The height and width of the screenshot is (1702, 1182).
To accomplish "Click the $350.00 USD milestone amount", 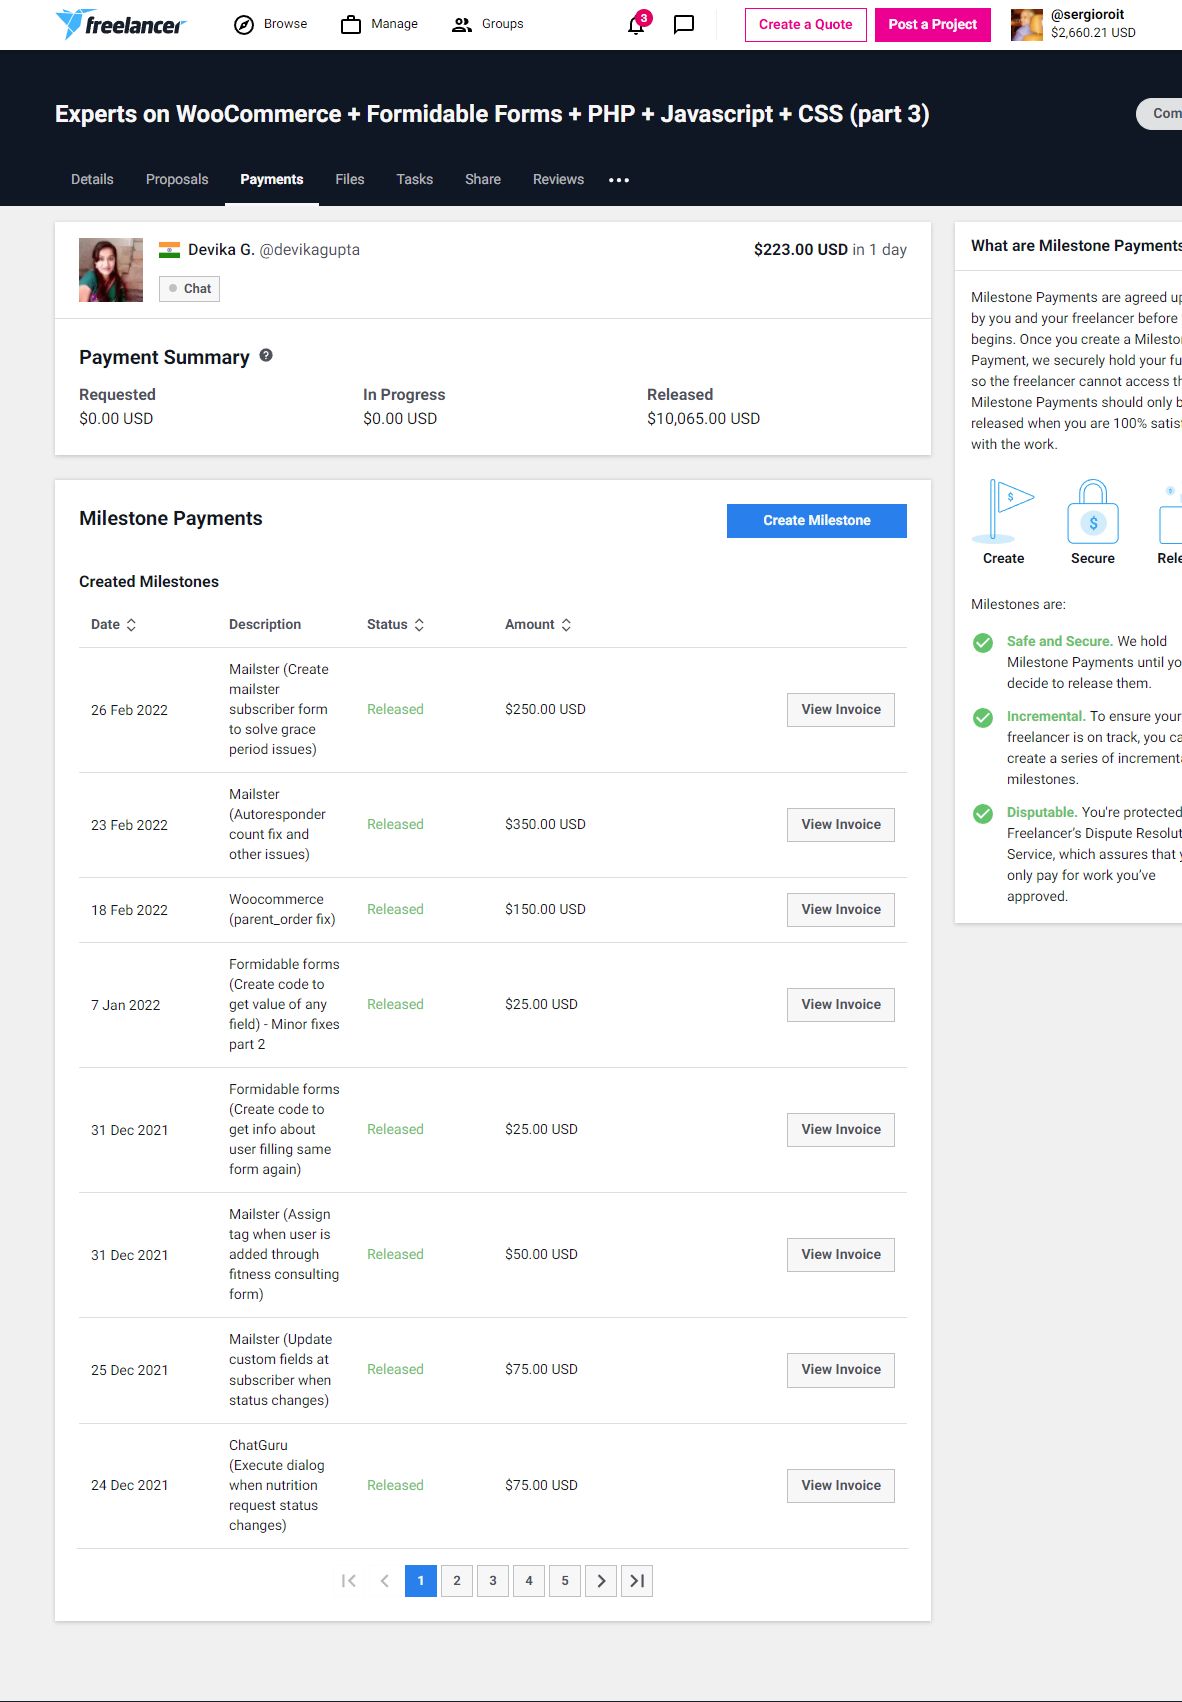I will (x=545, y=825).
